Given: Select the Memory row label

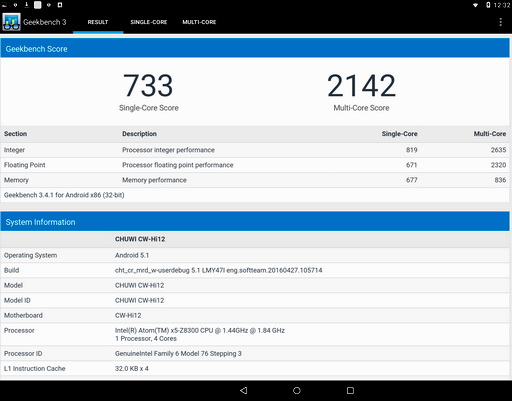Looking at the screenshot, I should tap(16, 180).
